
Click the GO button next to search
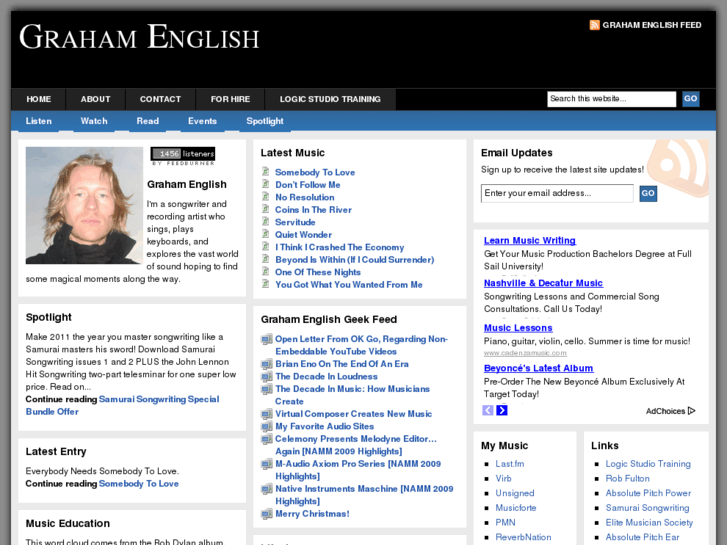pyautogui.click(x=690, y=99)
